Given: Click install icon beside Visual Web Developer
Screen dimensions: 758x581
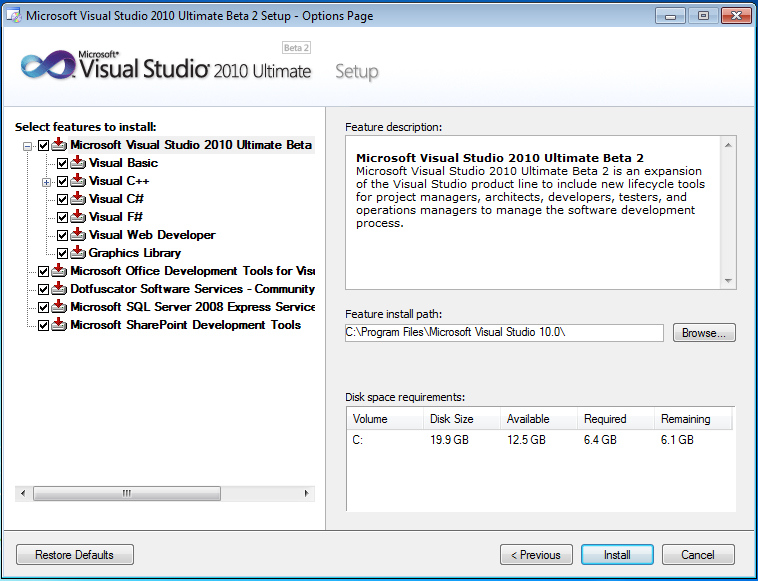Looking at the screenshot, I should pyautogui.click(x=78, y=235).
